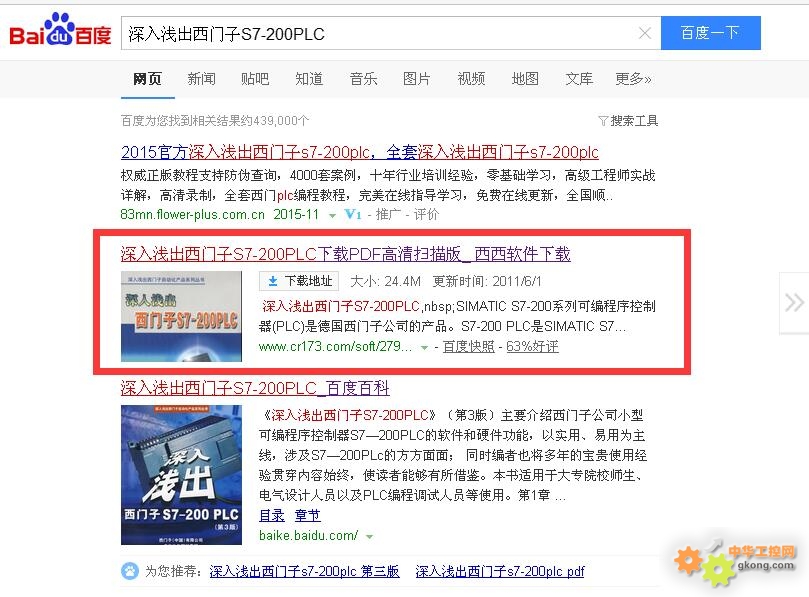809x597 pixels.
Task: Open the 贴吧 tab
Action: click(x=255, y=79)
